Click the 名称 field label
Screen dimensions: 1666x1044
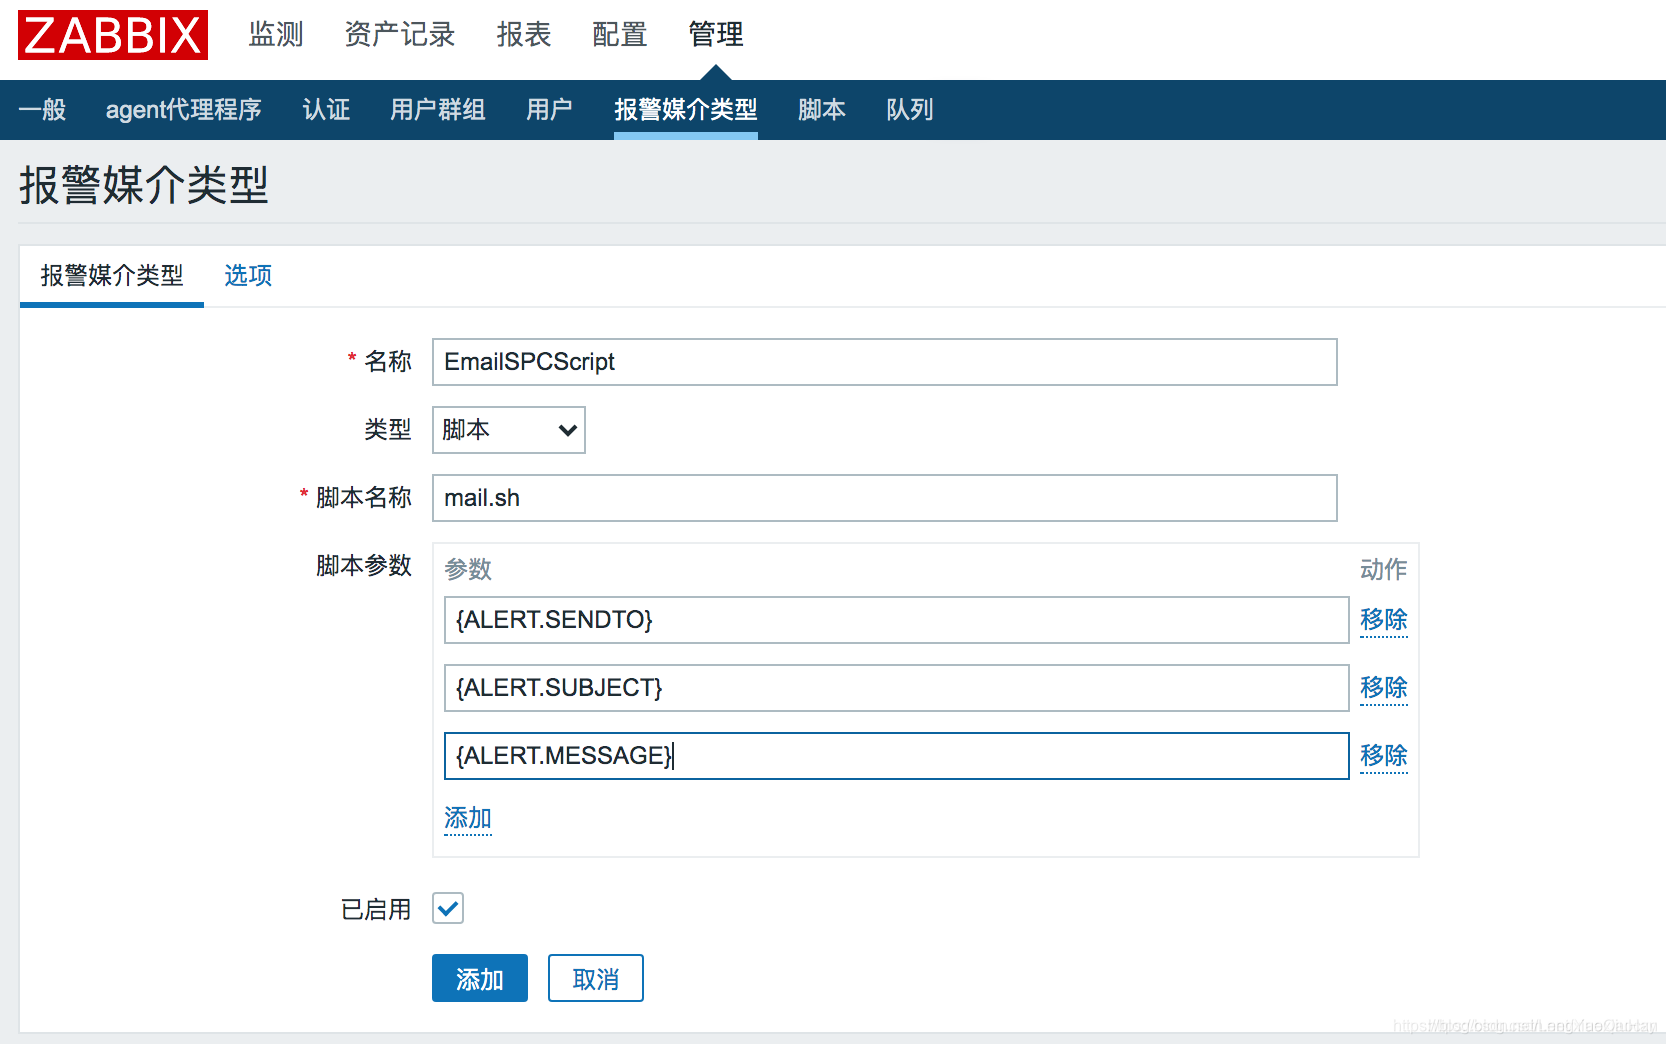(388, 361)
